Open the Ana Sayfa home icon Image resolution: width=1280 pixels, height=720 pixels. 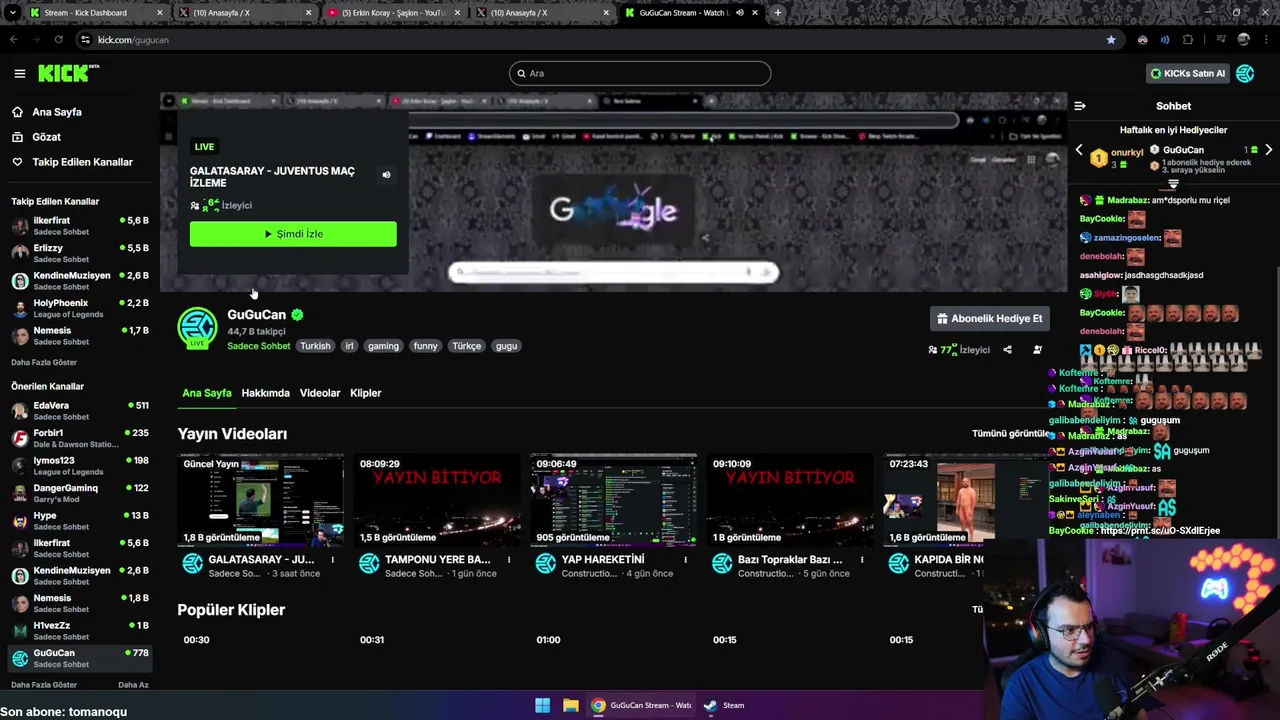(17, 112)
